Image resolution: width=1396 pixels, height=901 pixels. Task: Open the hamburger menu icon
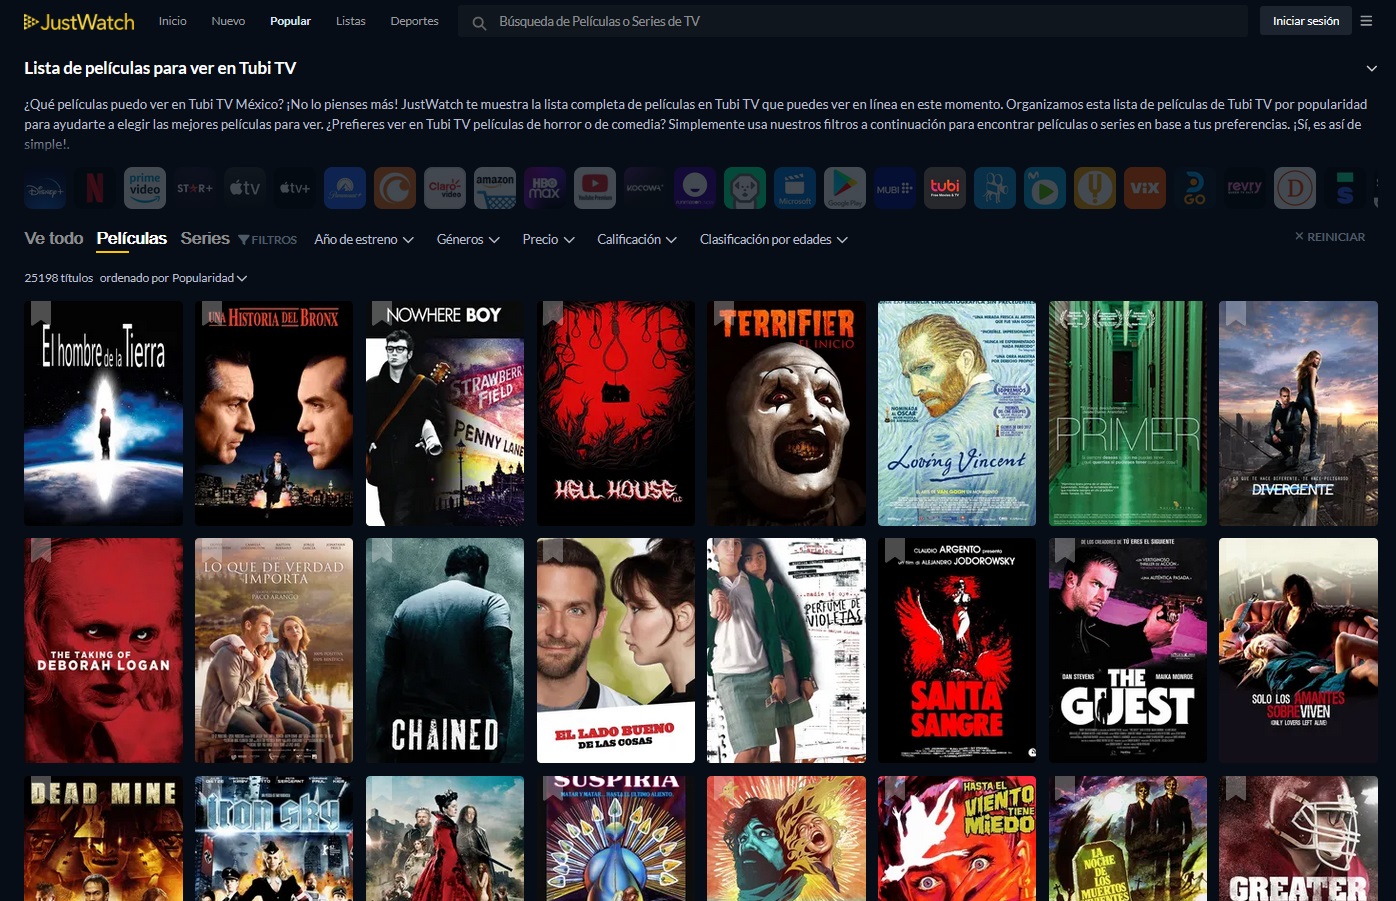tap(1366, 21)
